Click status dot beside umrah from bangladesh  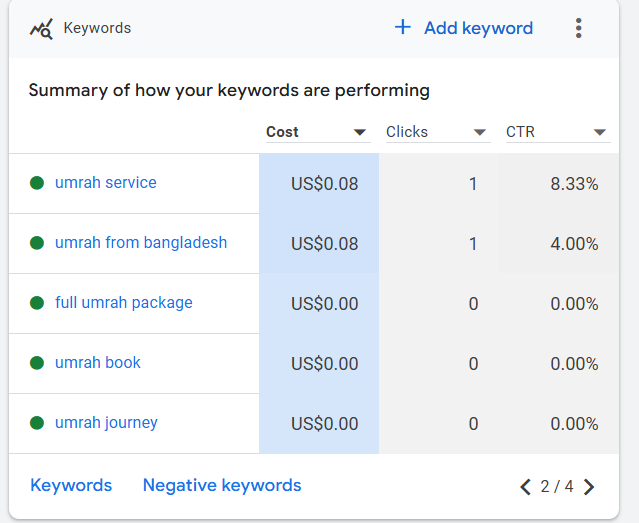click(x=37, y=243)
